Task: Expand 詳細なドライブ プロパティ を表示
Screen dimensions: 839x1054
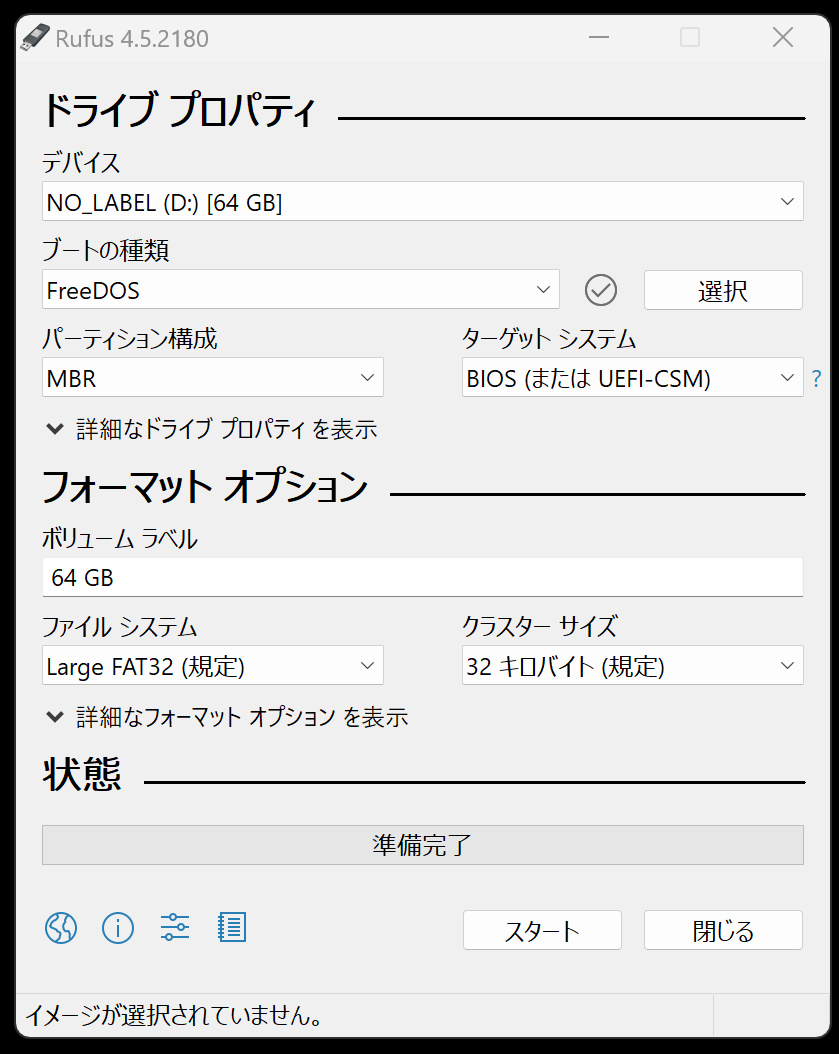Action: click(x=212, y=430)
